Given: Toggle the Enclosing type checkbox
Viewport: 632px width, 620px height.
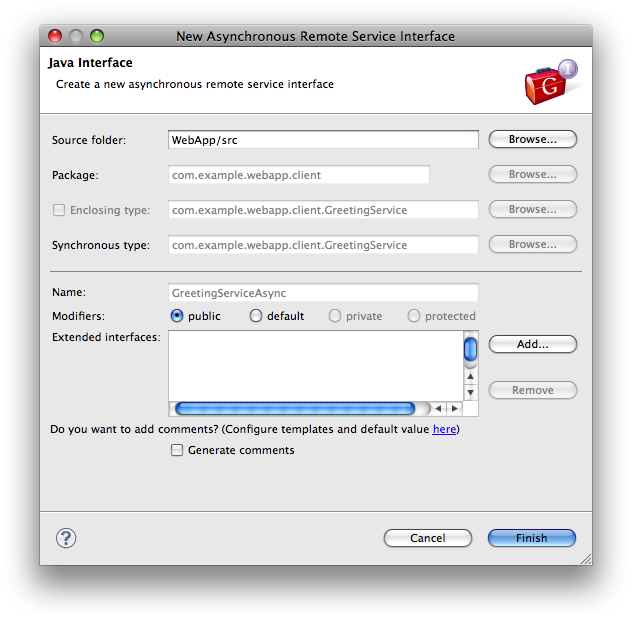Looking at the screenshot, I should point(59,210).
